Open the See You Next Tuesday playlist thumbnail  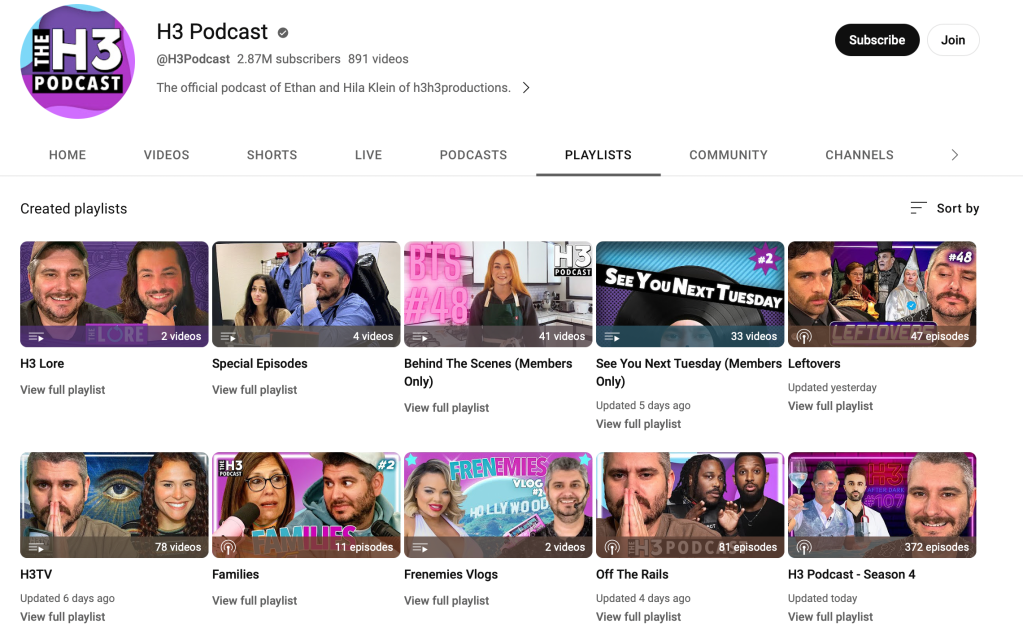(689, 293)
